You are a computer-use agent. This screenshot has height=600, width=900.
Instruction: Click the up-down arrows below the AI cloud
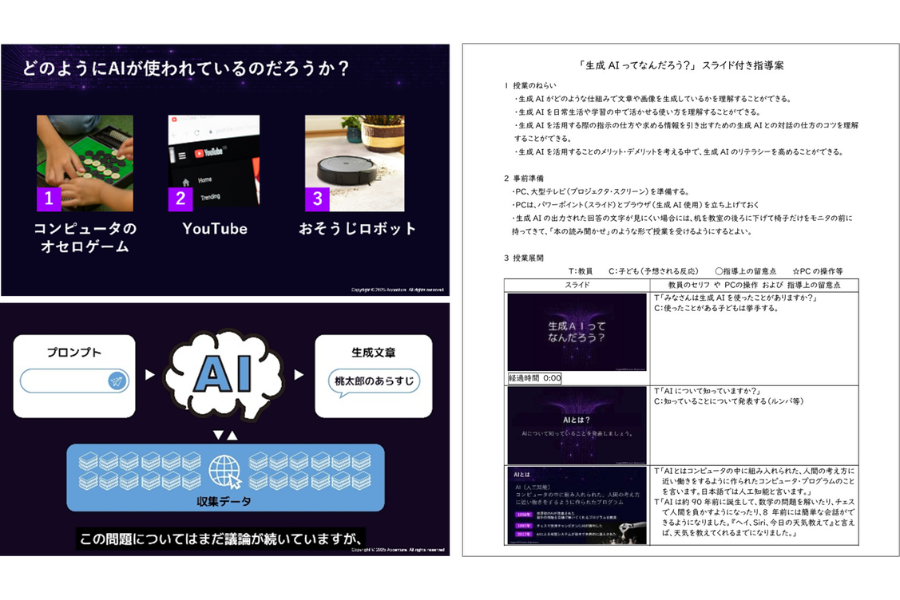click(223, 433)
